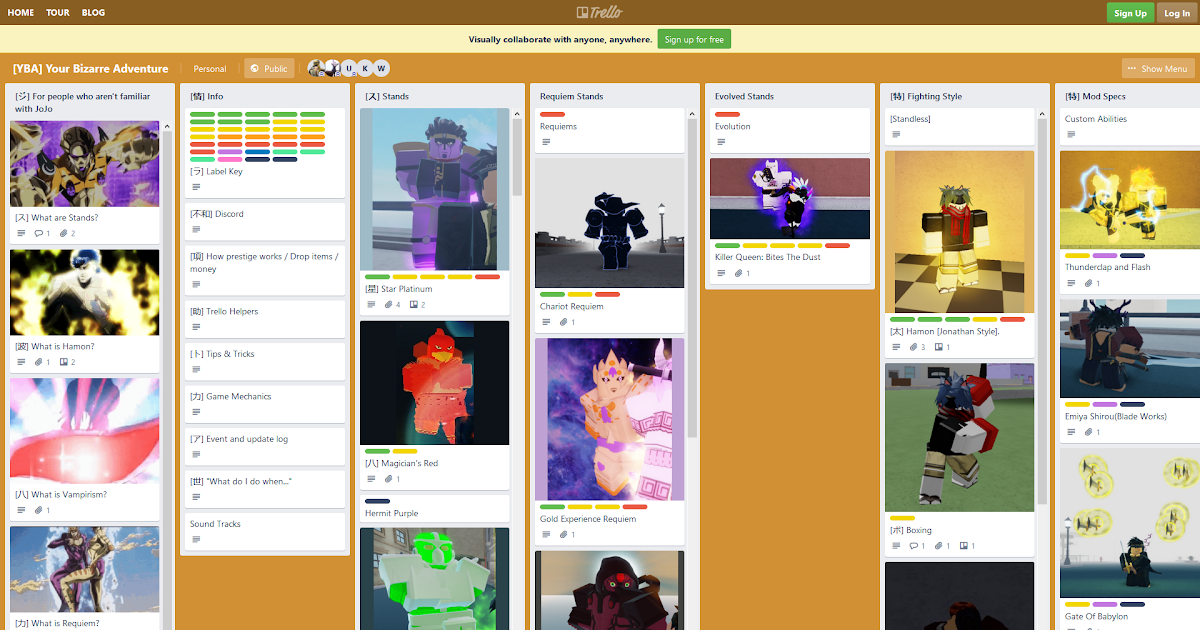The height and width of the screenshot is (630, 1200).
Task: Open How prestige works / Drop items card
Action: coord(265,270)
